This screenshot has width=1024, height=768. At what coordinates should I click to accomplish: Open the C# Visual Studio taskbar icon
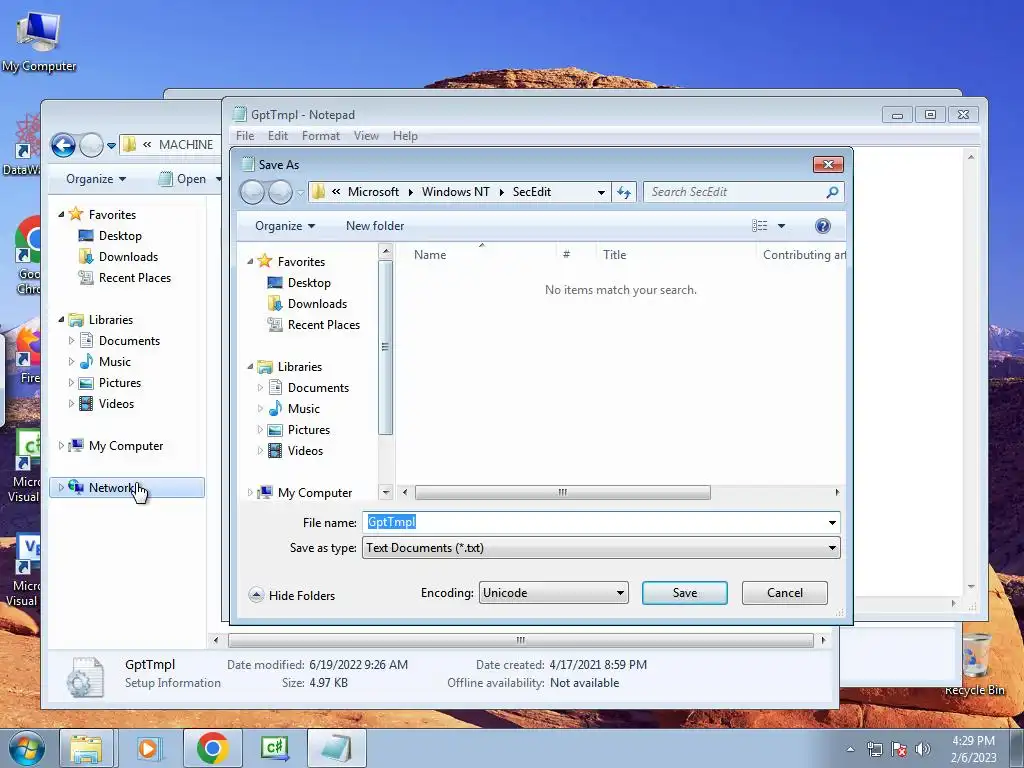click(274, 748)
